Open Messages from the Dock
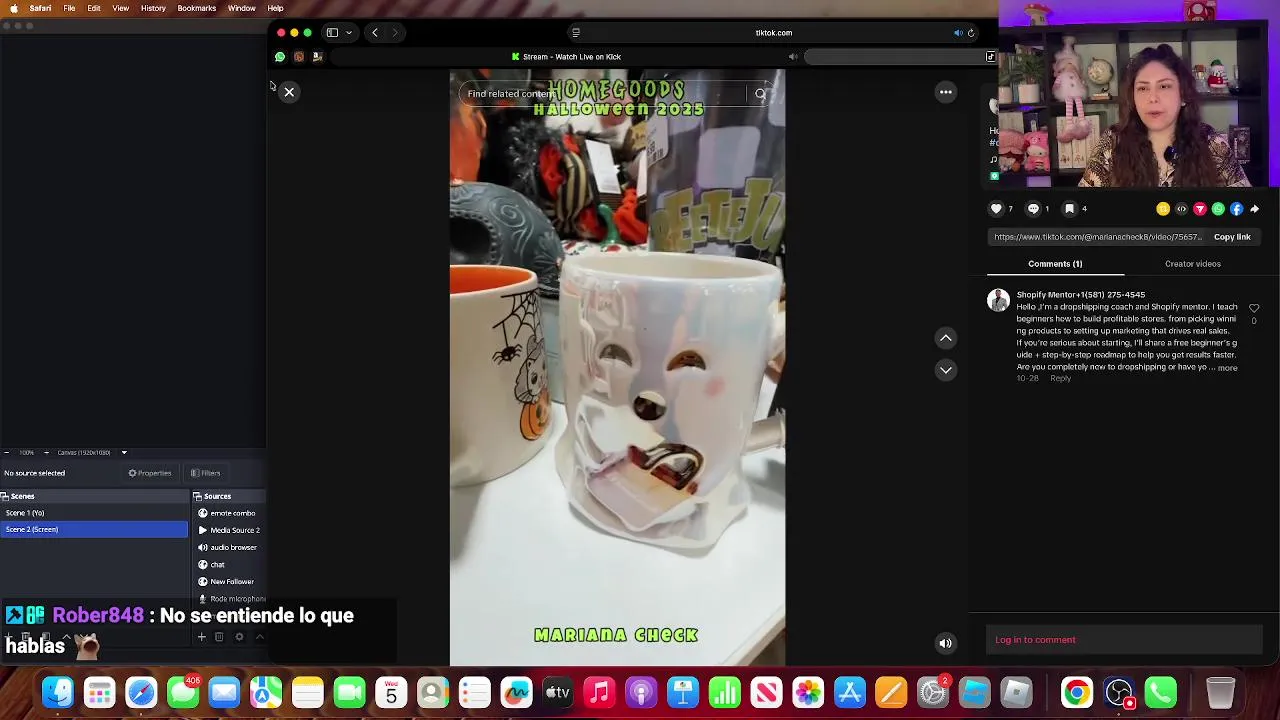Screen dimensions: 1280x720 [183, 692]
